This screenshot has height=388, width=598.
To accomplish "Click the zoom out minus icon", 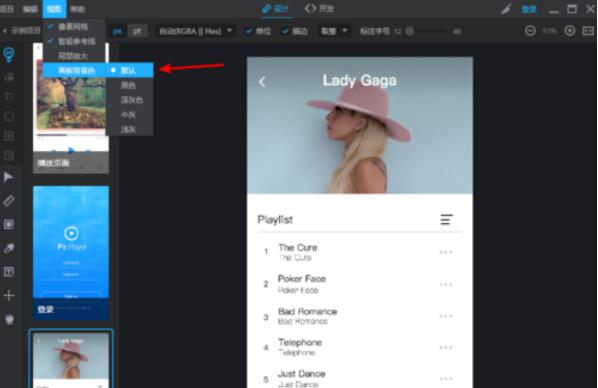I will [530, 31].
